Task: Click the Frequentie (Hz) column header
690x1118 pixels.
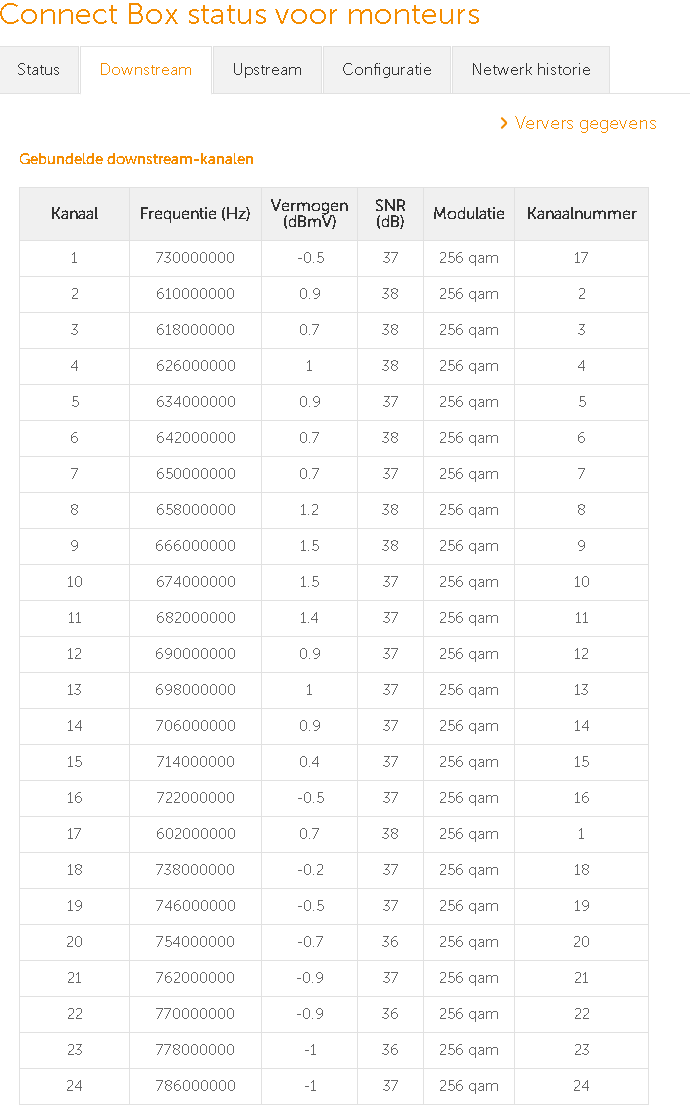Action: pyautogui.click(x=195, y=214)
